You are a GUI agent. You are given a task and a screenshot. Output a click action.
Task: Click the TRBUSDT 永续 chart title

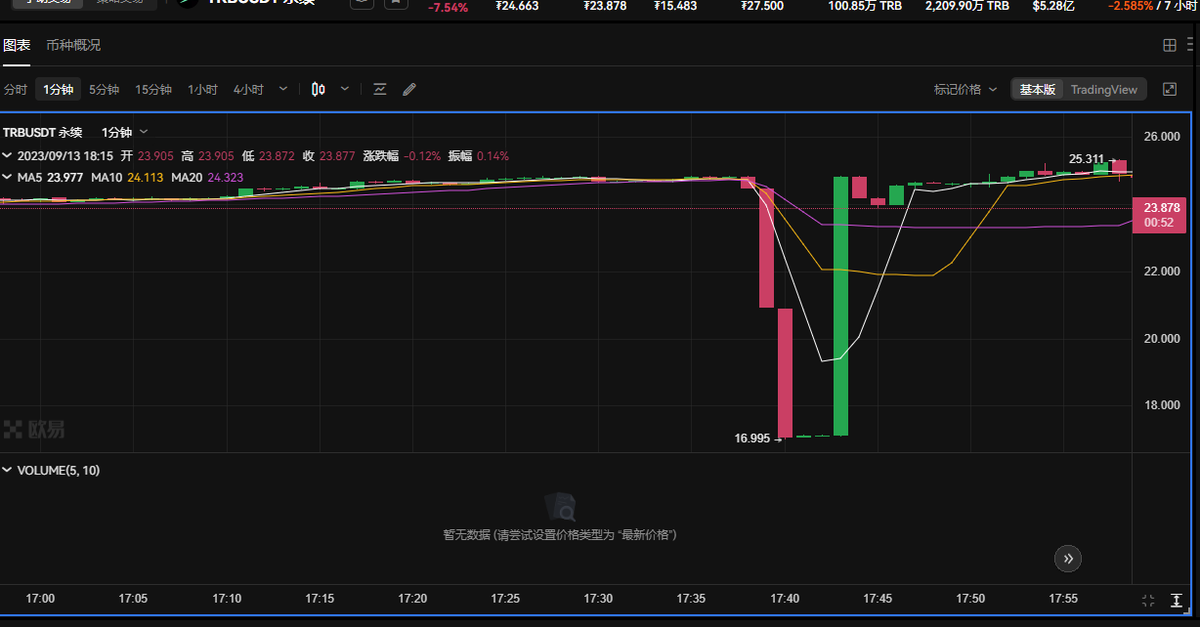tap(42, 132)
